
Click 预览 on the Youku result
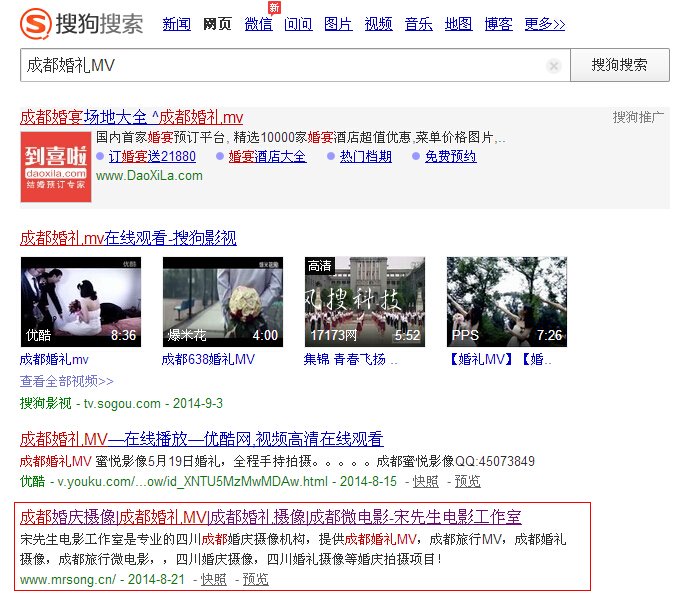point(467,481)
